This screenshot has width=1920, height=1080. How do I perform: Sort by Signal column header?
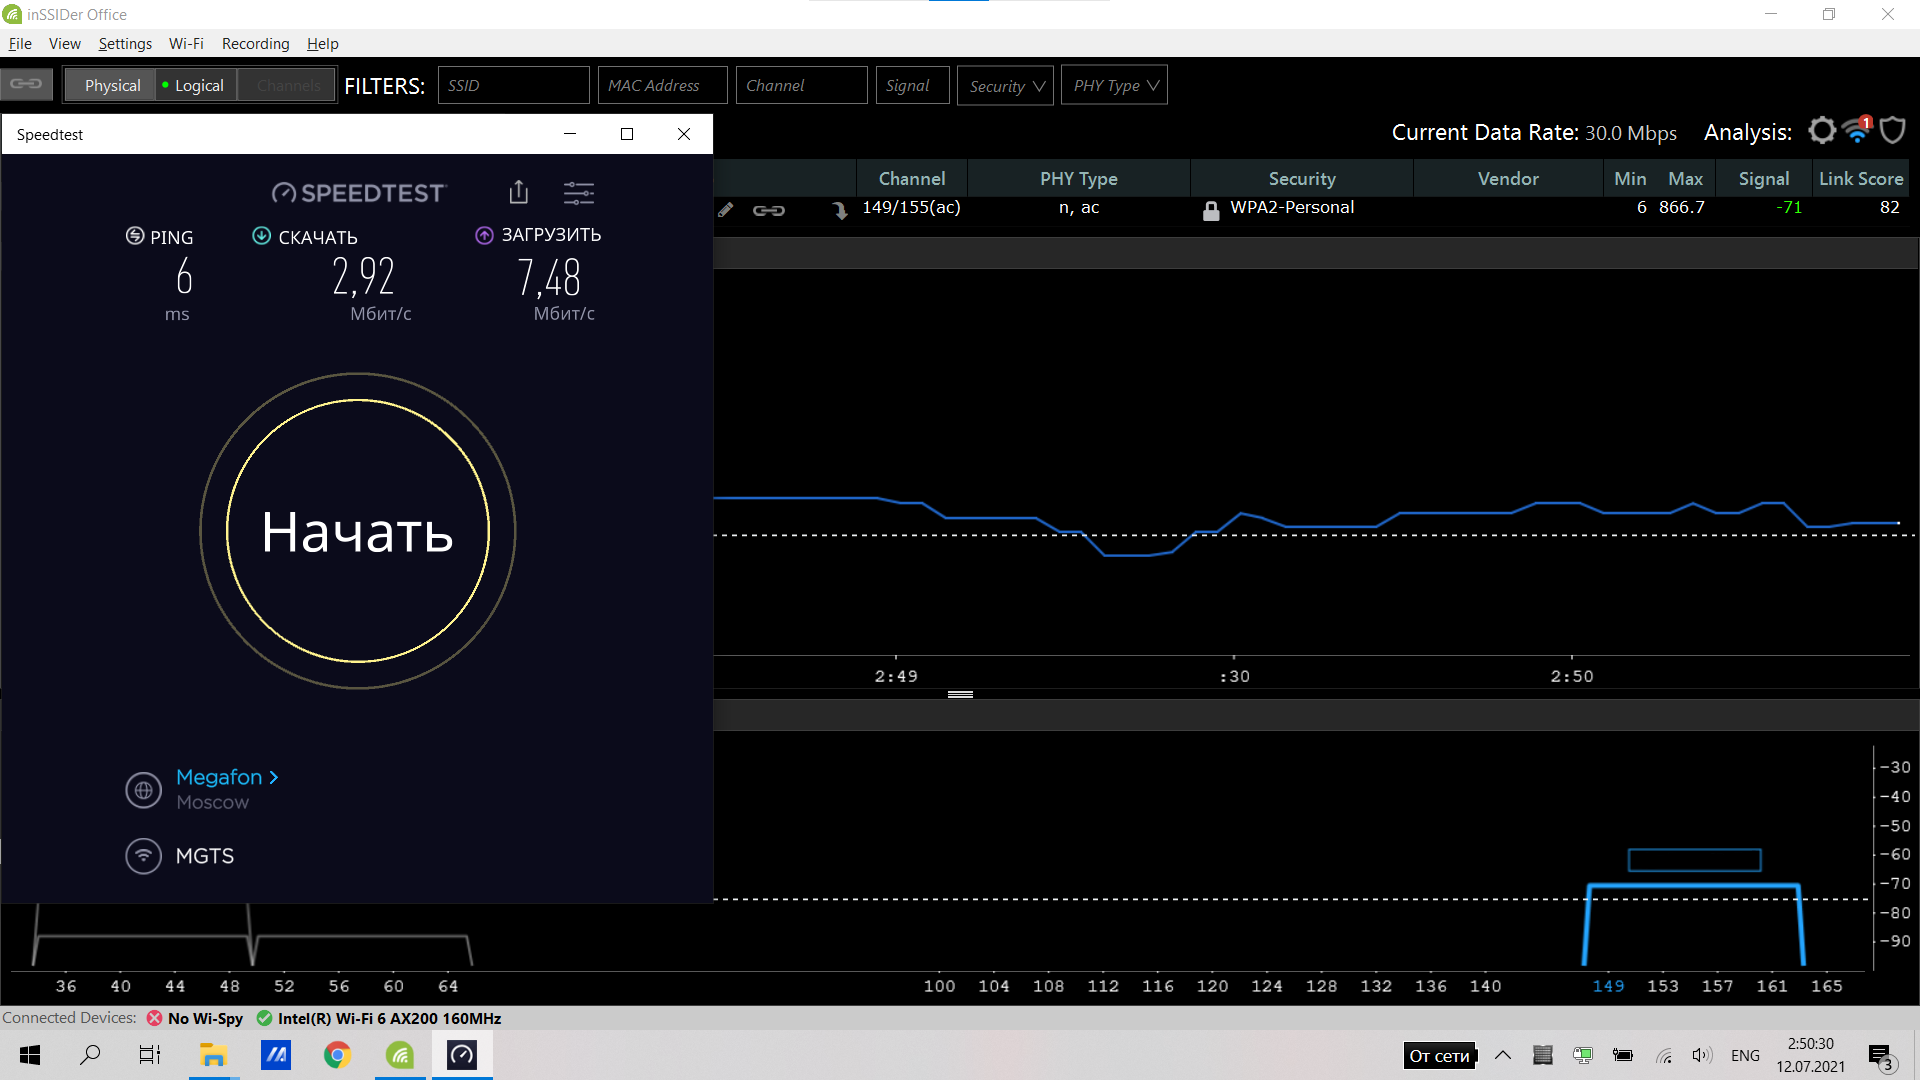click(x=1763, y=178)
